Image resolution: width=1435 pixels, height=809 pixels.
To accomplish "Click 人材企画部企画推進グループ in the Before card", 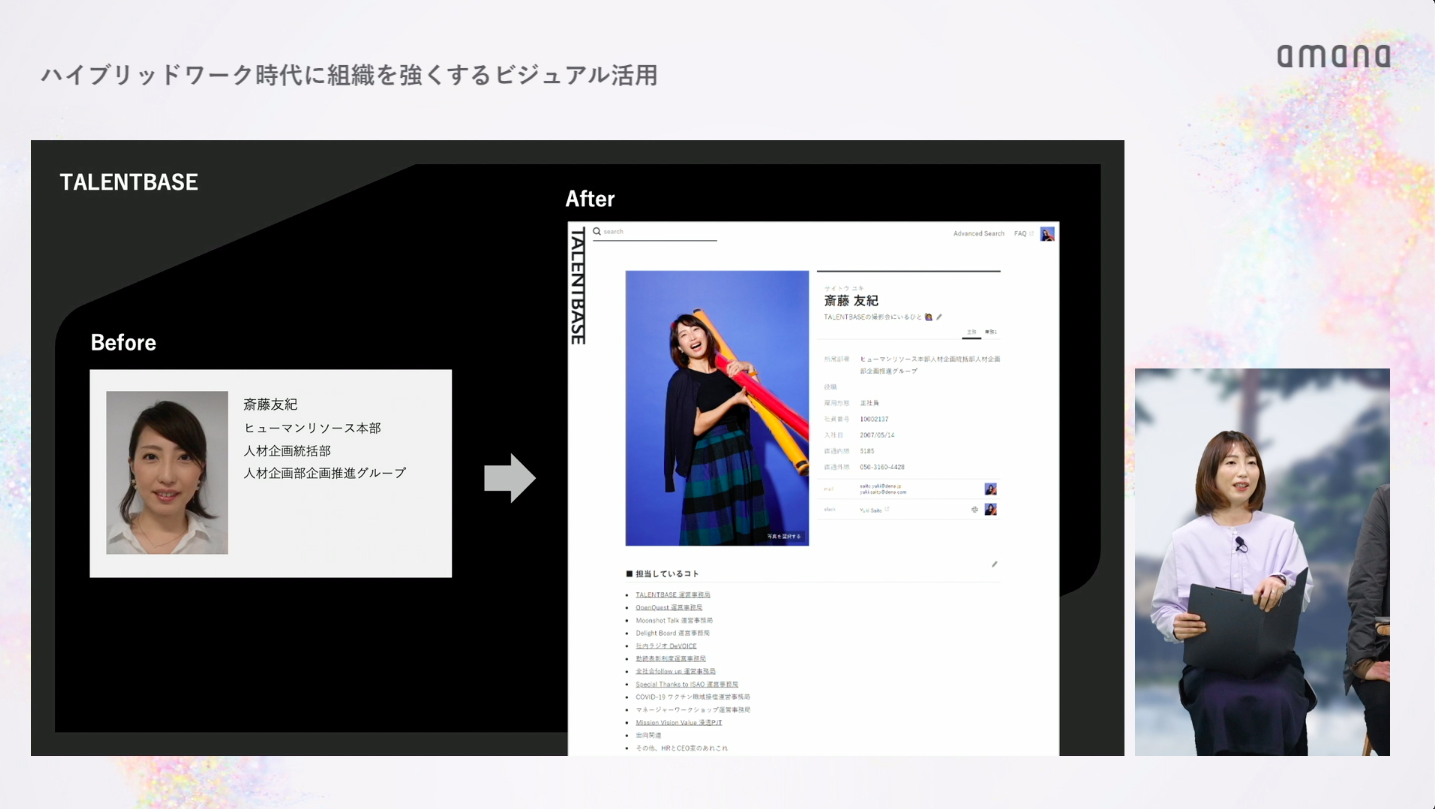I will (325, 473).
